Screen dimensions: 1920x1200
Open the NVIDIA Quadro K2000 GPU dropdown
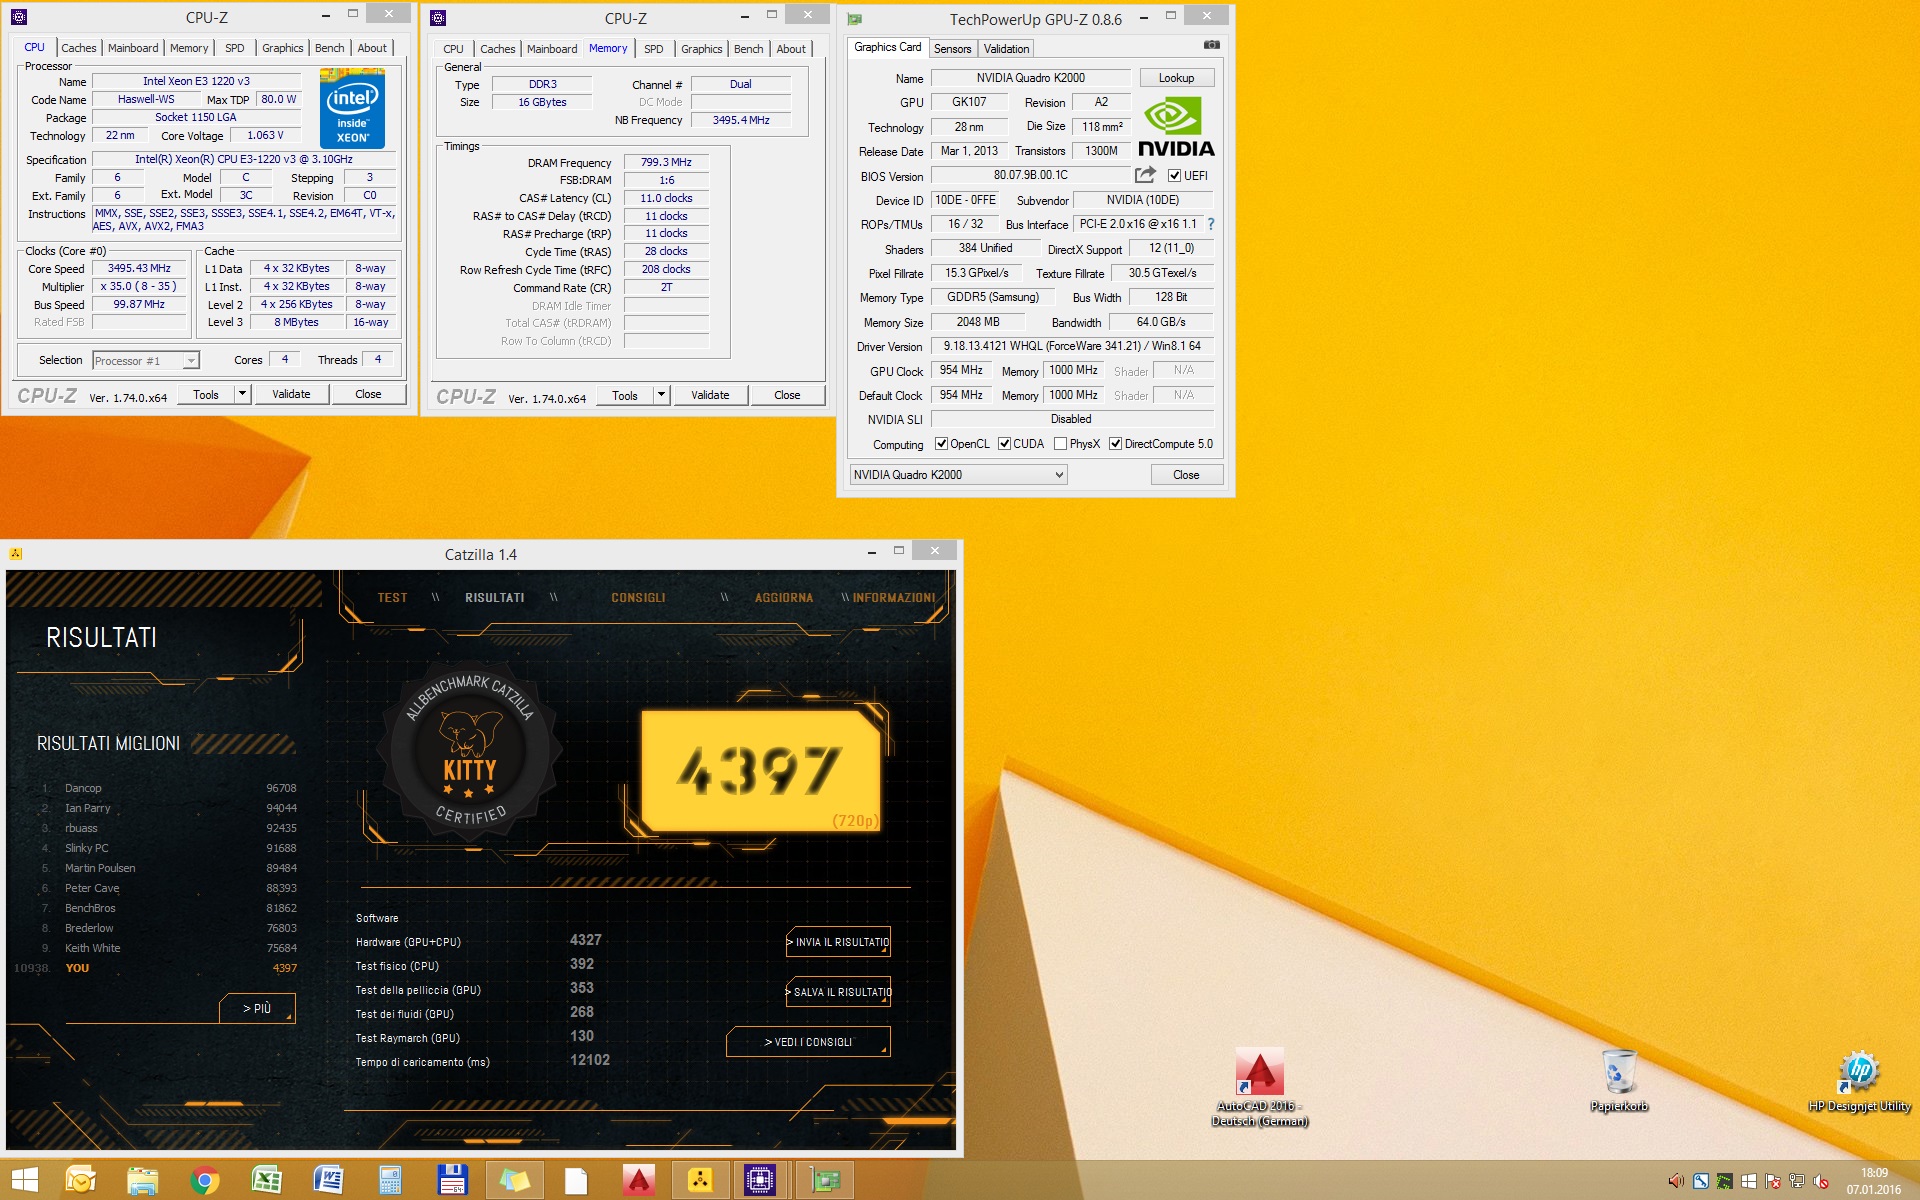coord(959,475)
